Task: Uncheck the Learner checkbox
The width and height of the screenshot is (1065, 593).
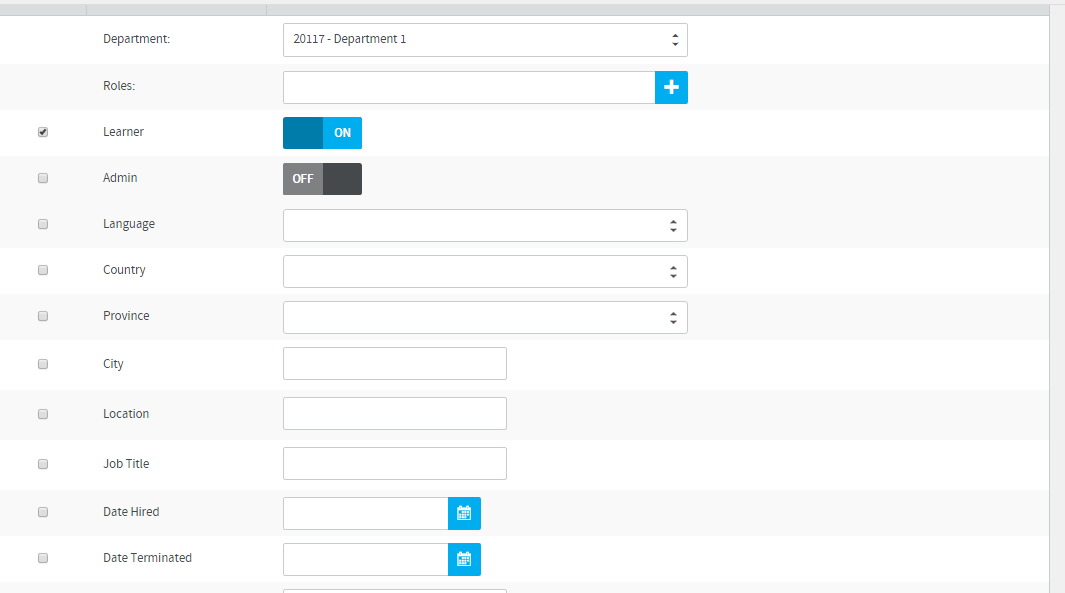Action: click(43, 132)
